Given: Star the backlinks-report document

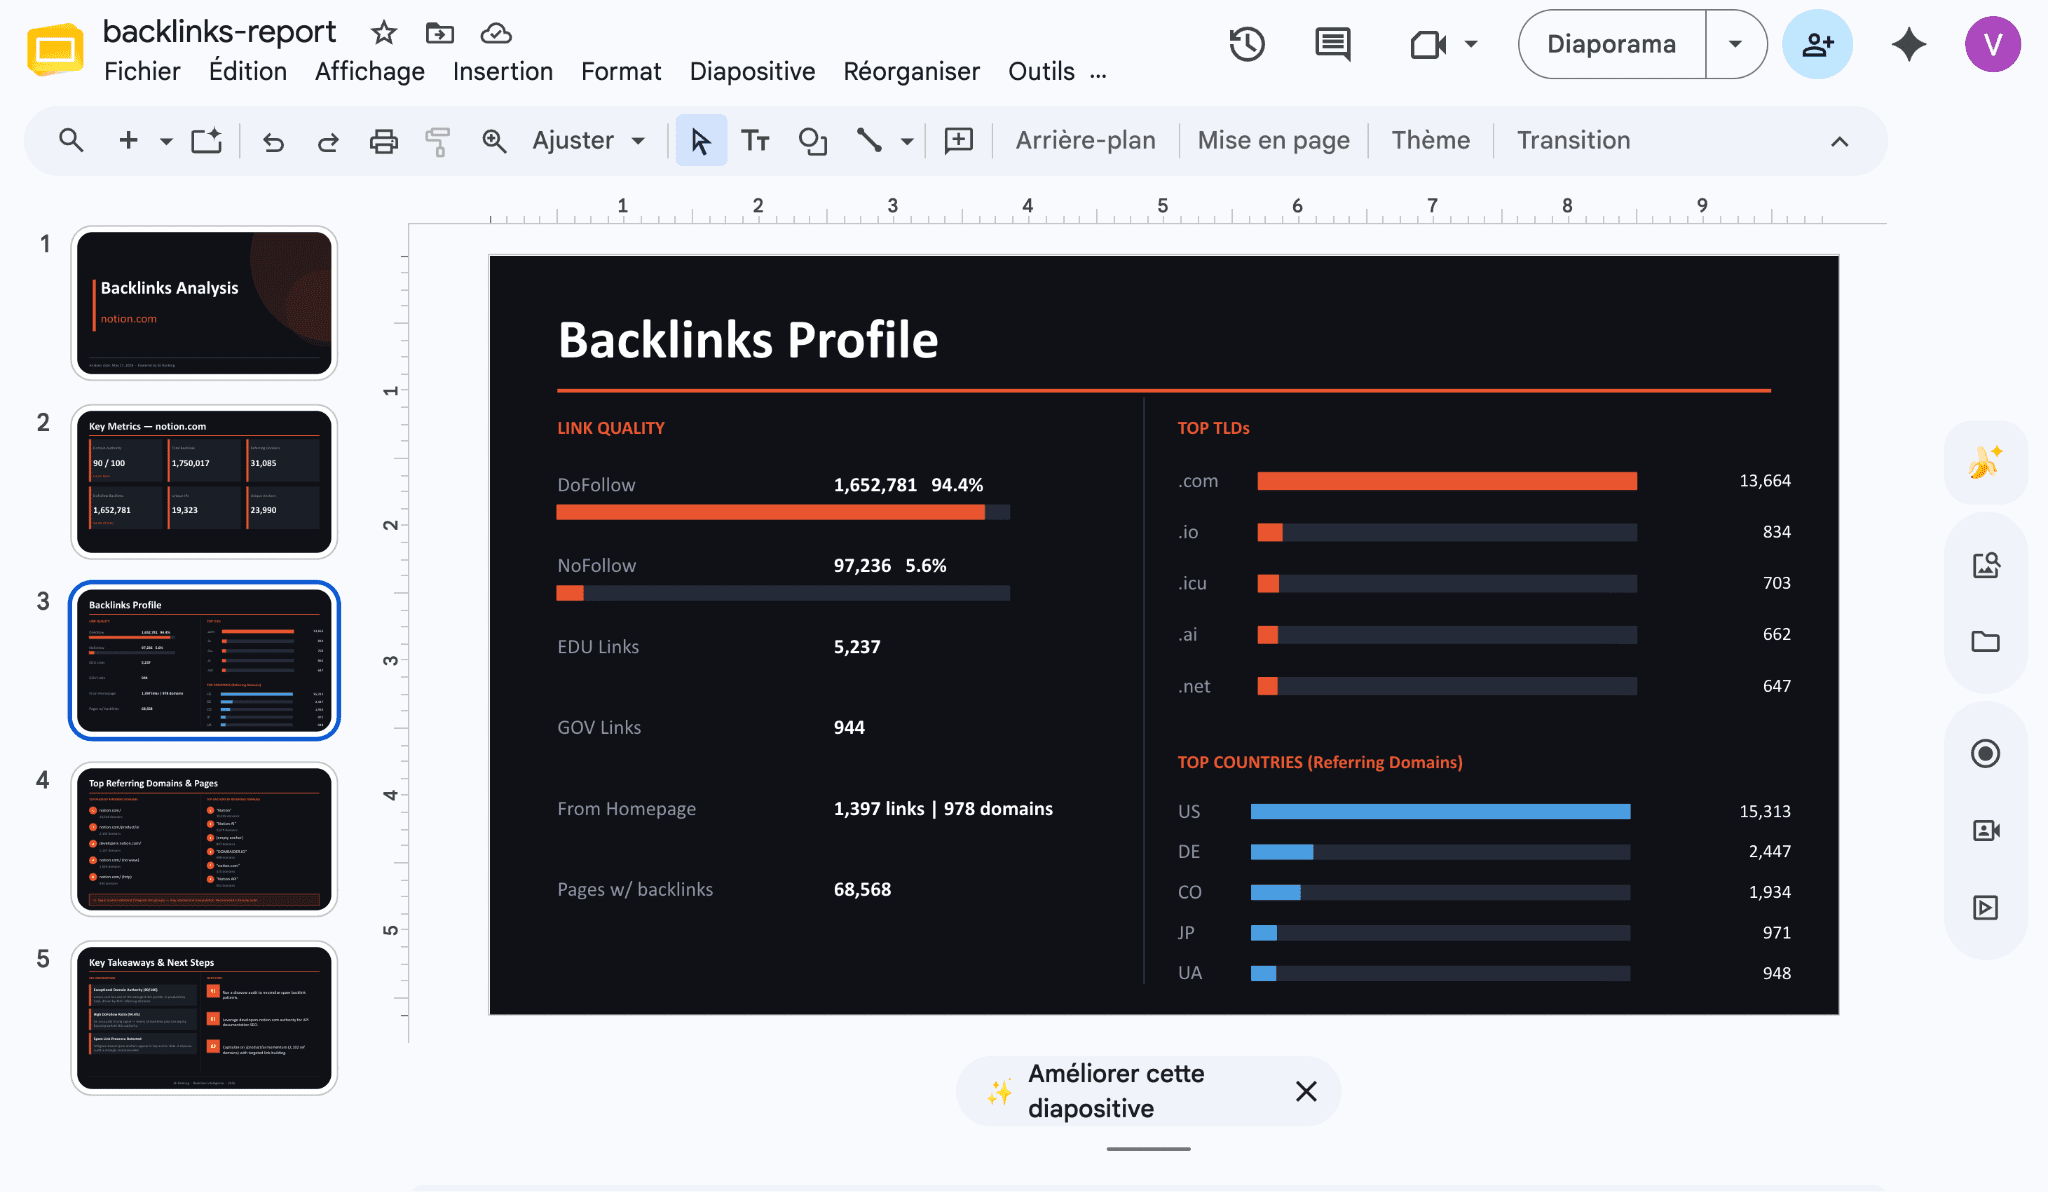Looking at the screenshot, I should 383,33.
